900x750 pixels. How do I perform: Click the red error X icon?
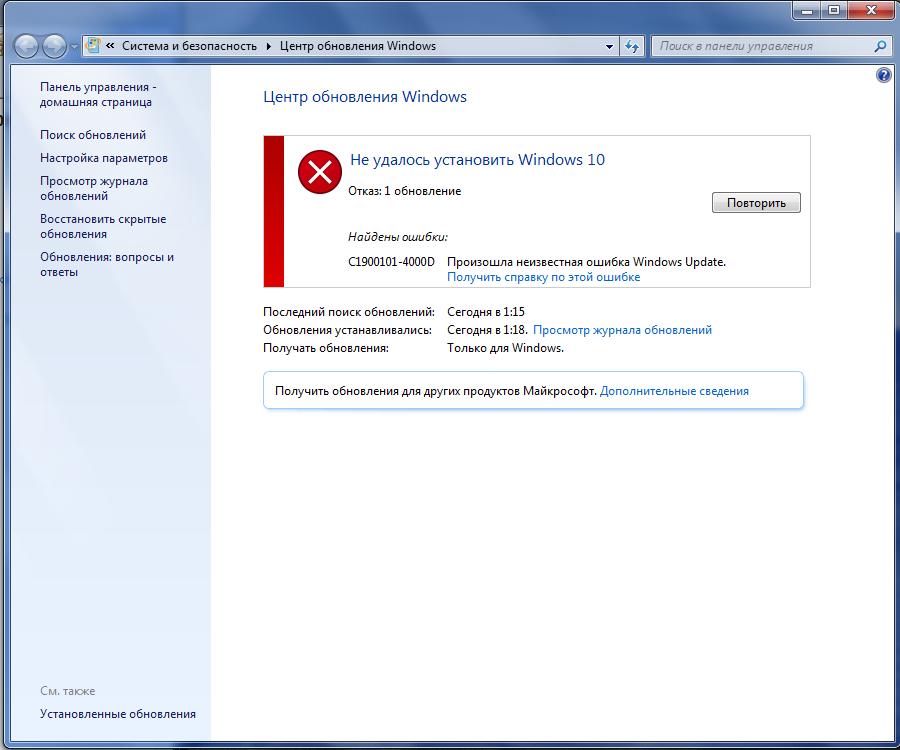320,172
